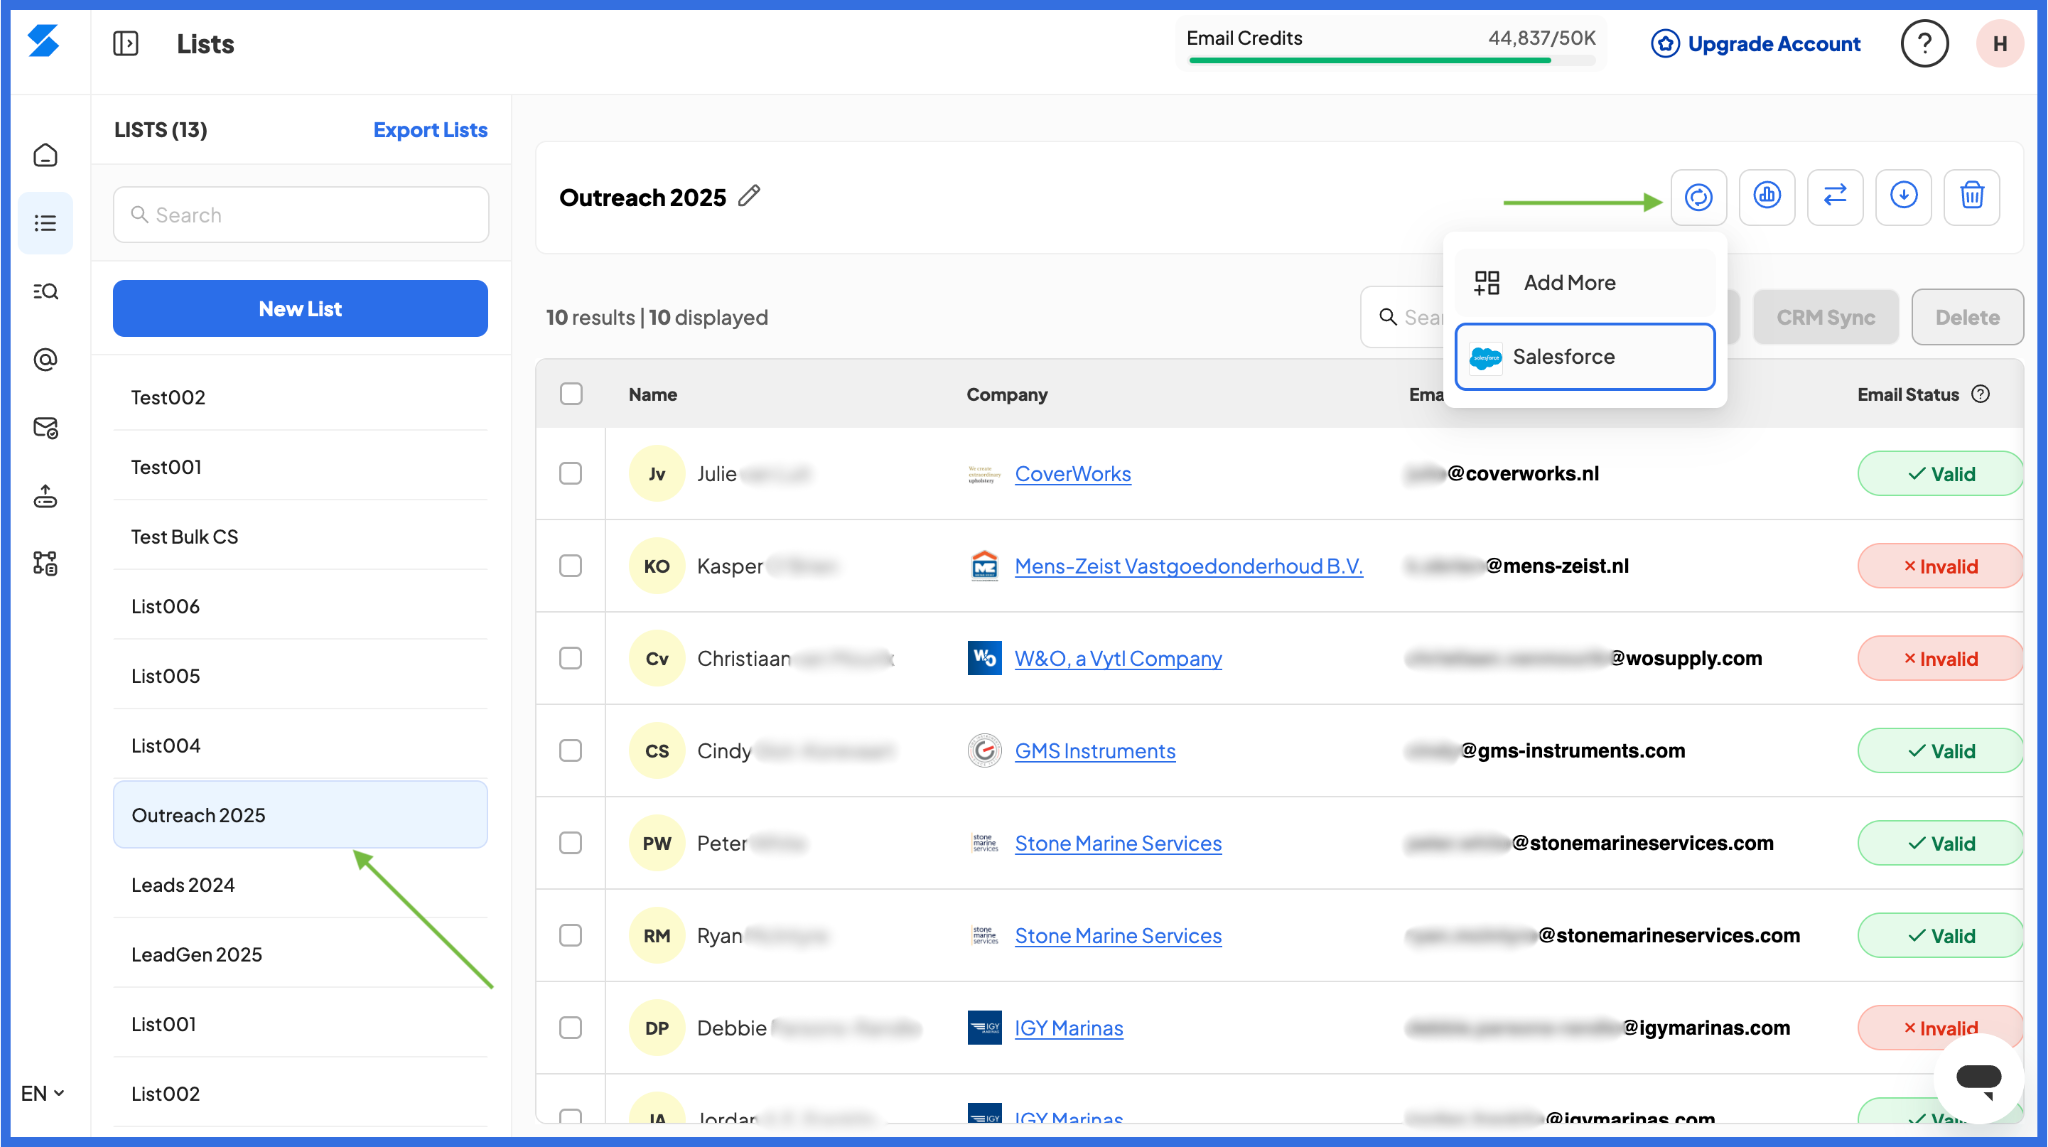Image resolution: width=2048 pixels, height=1147 pixels.
Task: Toggle the sidebar panel icon
Action: pos(126,44)
